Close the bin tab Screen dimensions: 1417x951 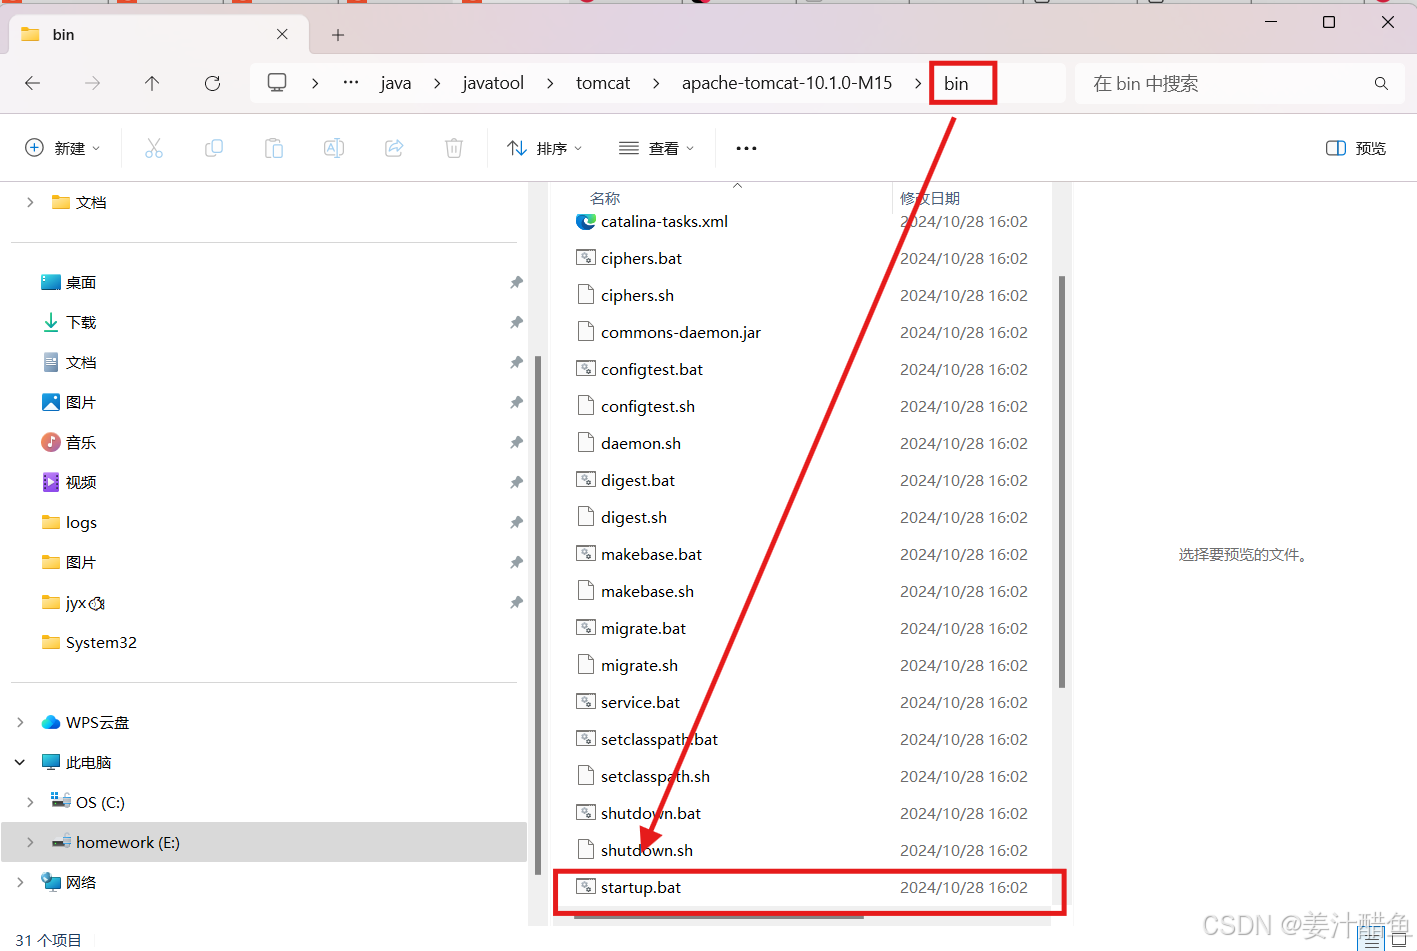click(x=282, y=34)
